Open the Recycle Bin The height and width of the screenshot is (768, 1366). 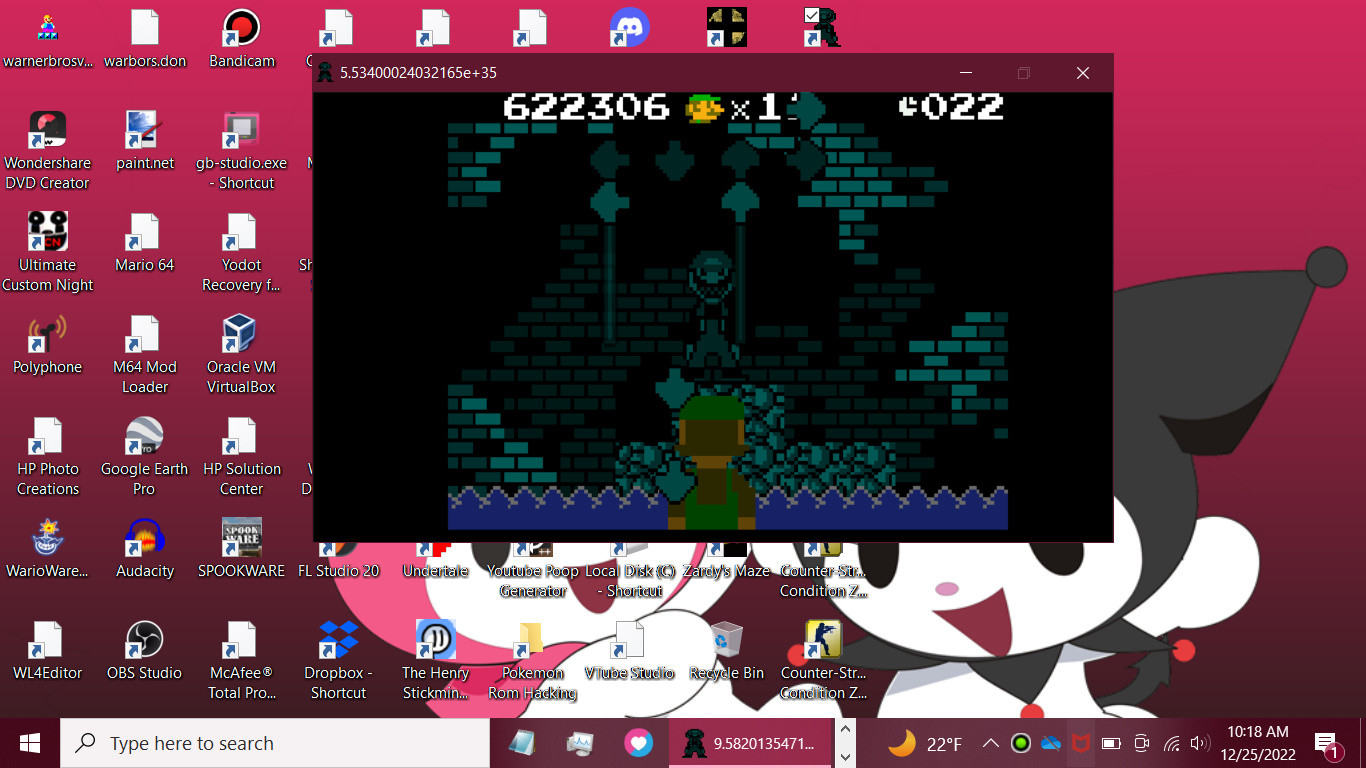tap(726, 651)
